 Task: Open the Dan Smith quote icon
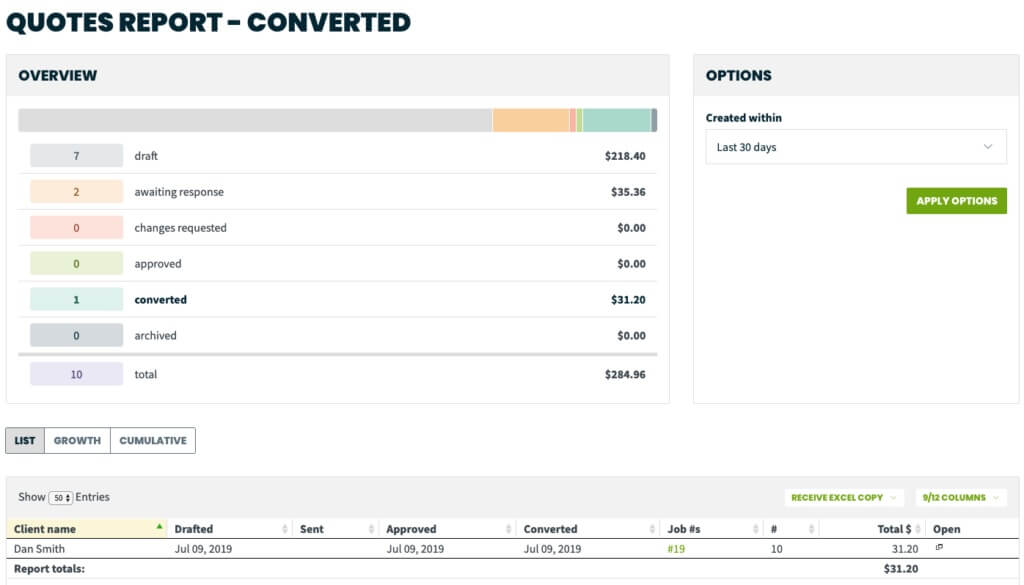(939, 547)
